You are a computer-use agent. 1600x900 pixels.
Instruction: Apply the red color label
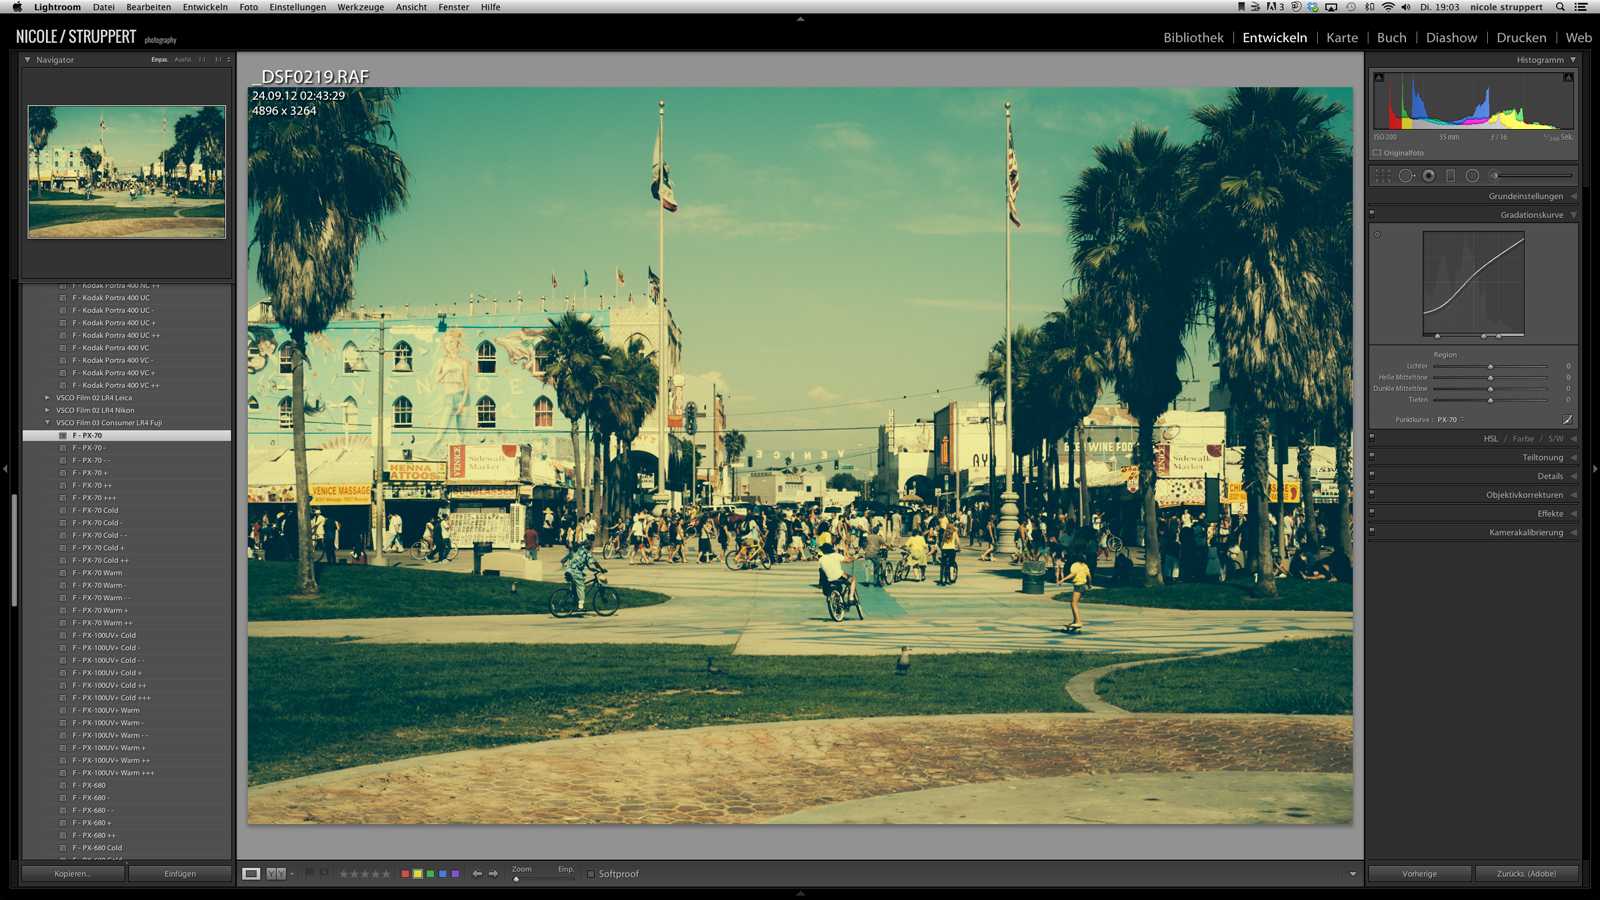click(405, 874)
